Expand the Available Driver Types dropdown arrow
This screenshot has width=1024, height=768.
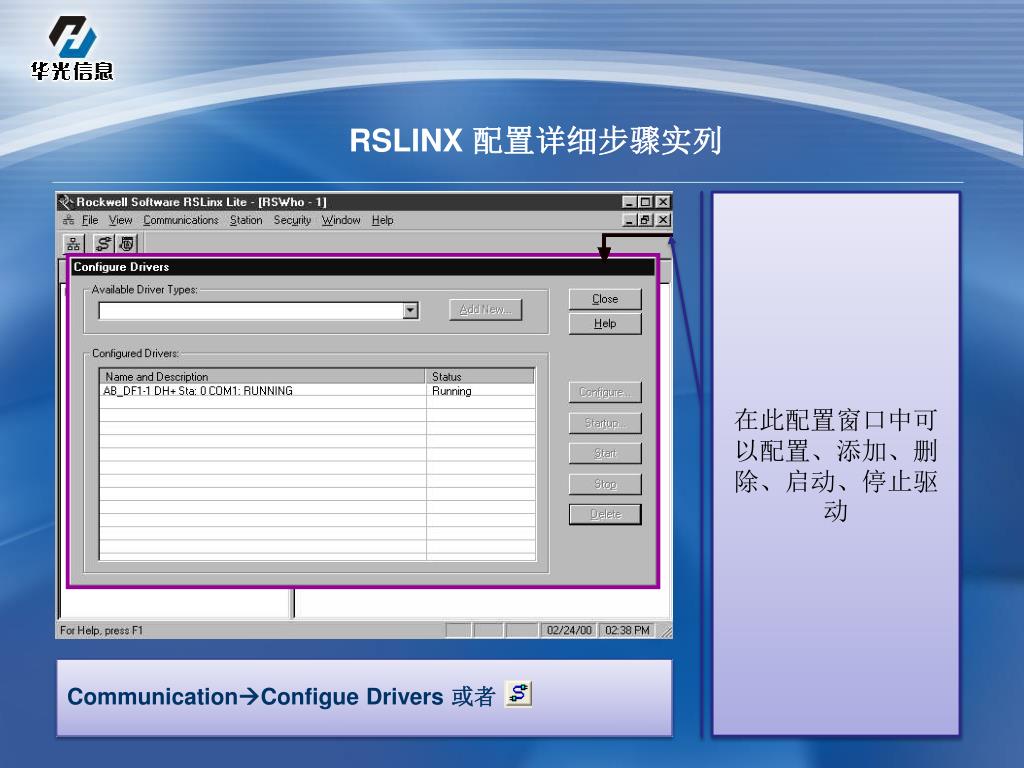click(x=410, y=310)
